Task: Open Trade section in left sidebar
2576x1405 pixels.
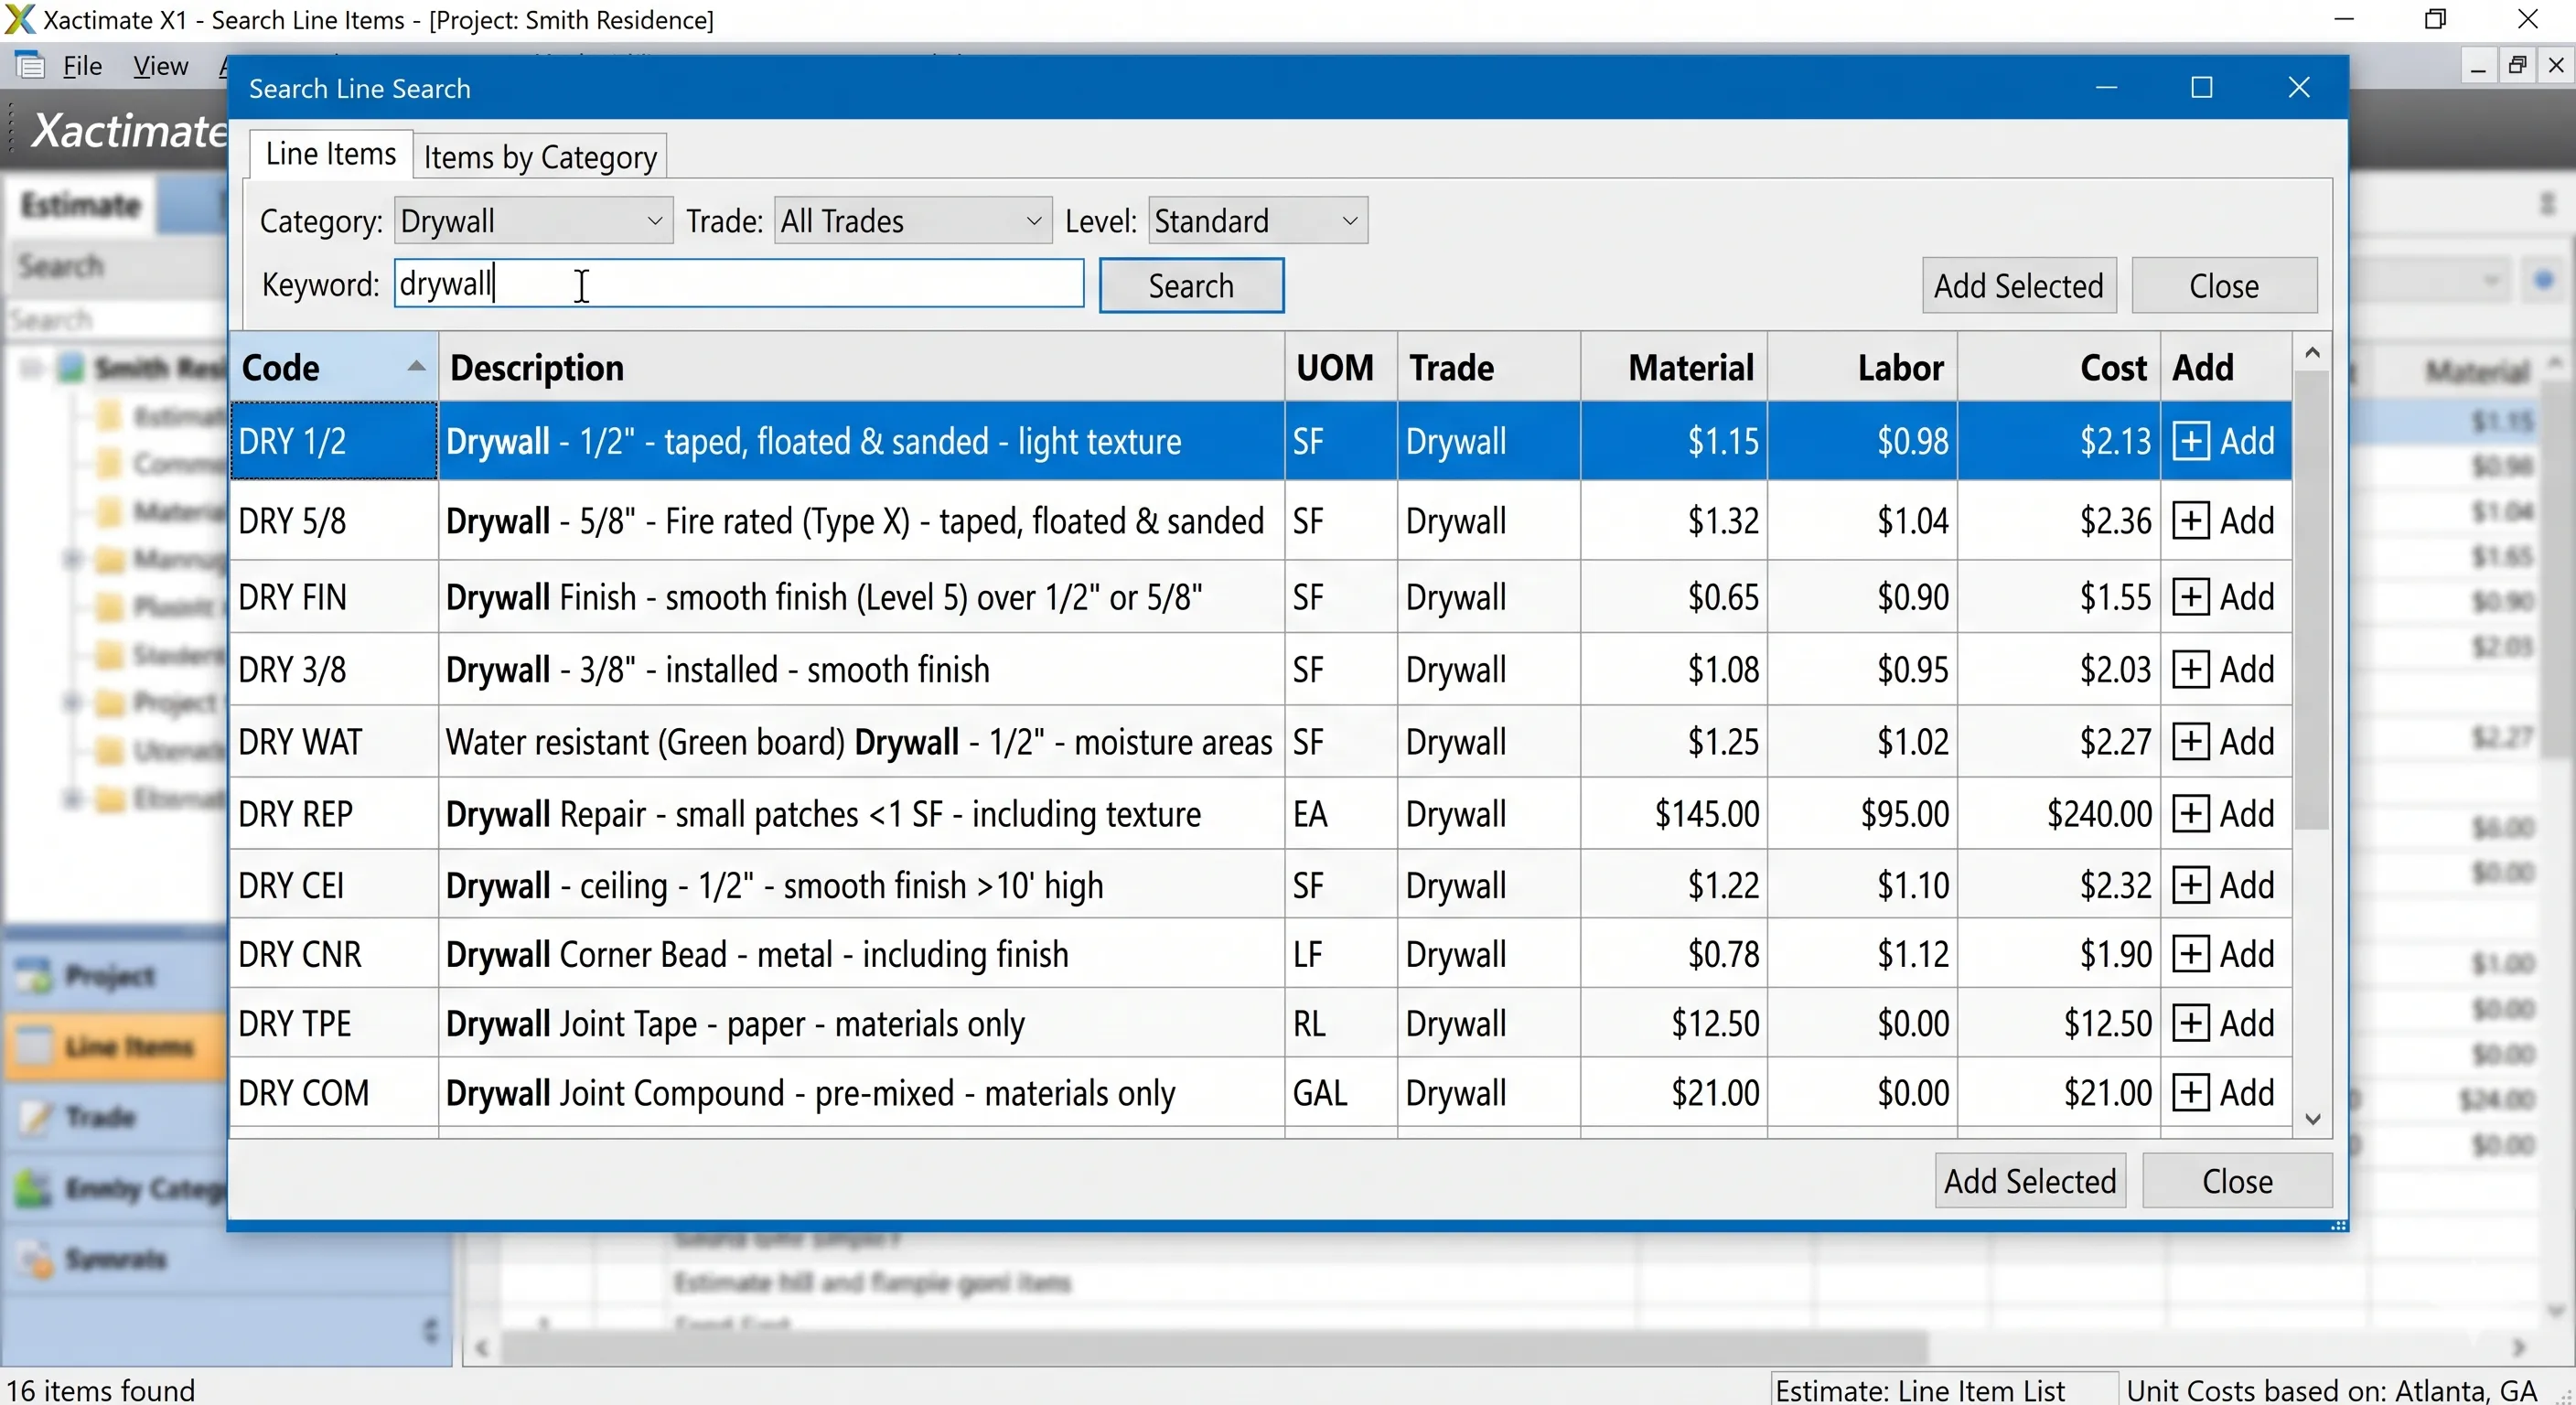Action: (113, 1116)
